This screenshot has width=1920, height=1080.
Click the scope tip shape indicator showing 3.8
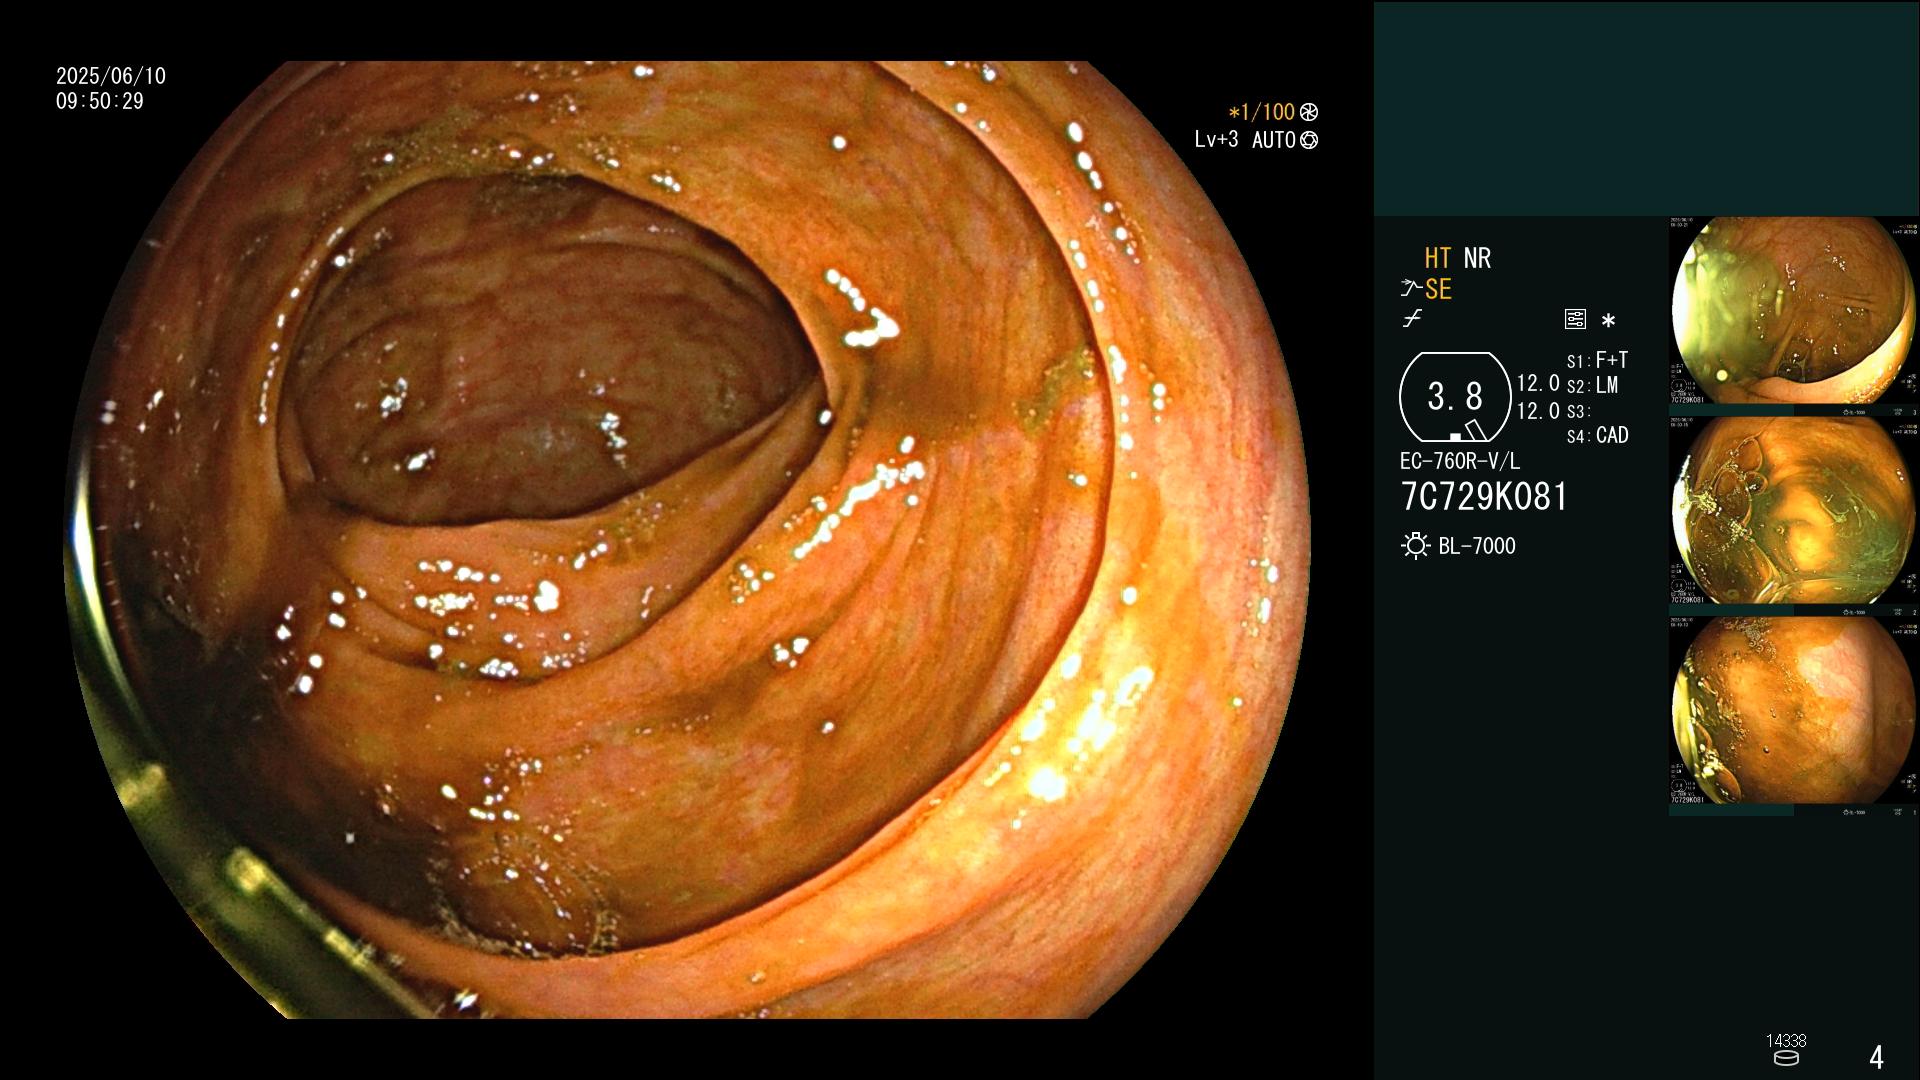click(x=1455, y=397)
